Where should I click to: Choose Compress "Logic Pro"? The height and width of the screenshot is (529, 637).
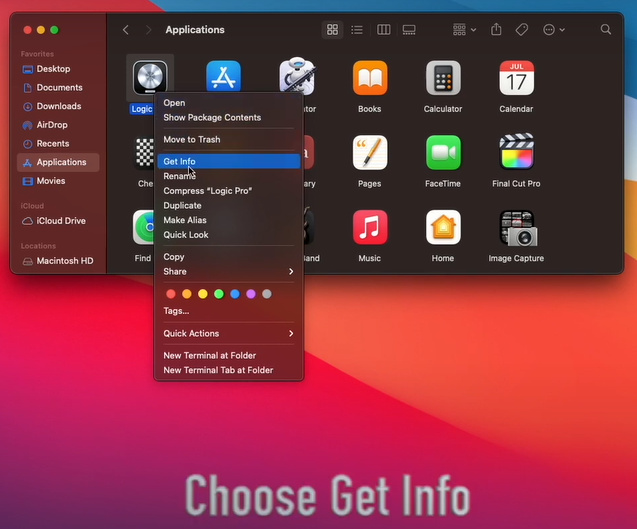click(x=229, y=191)
